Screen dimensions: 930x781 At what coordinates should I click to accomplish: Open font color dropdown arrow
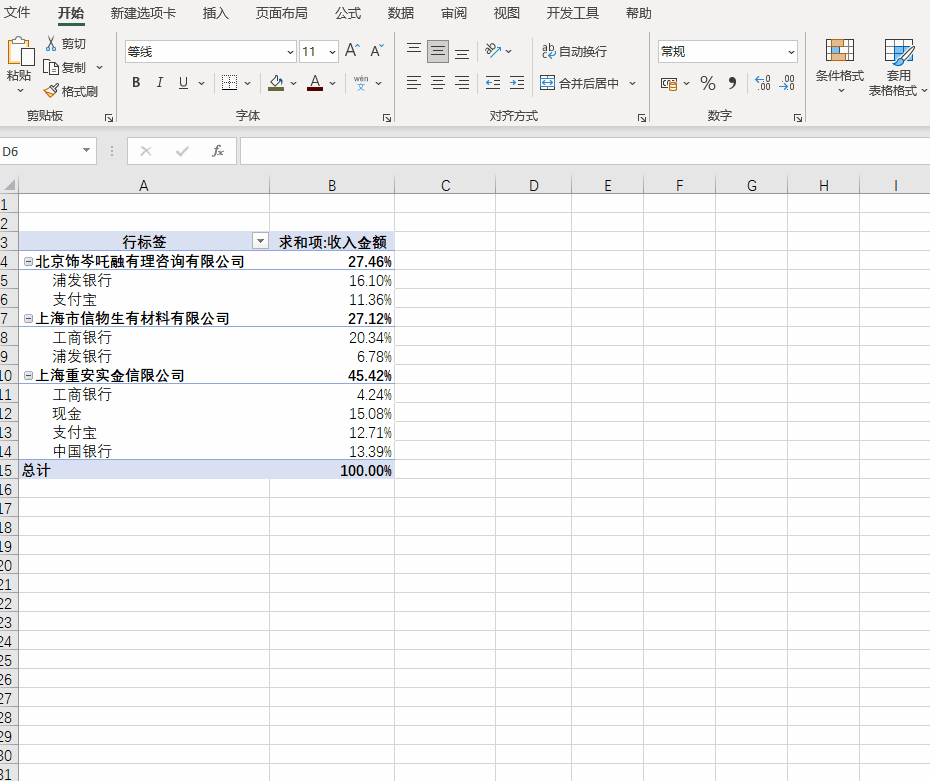(x=332, y=84)
